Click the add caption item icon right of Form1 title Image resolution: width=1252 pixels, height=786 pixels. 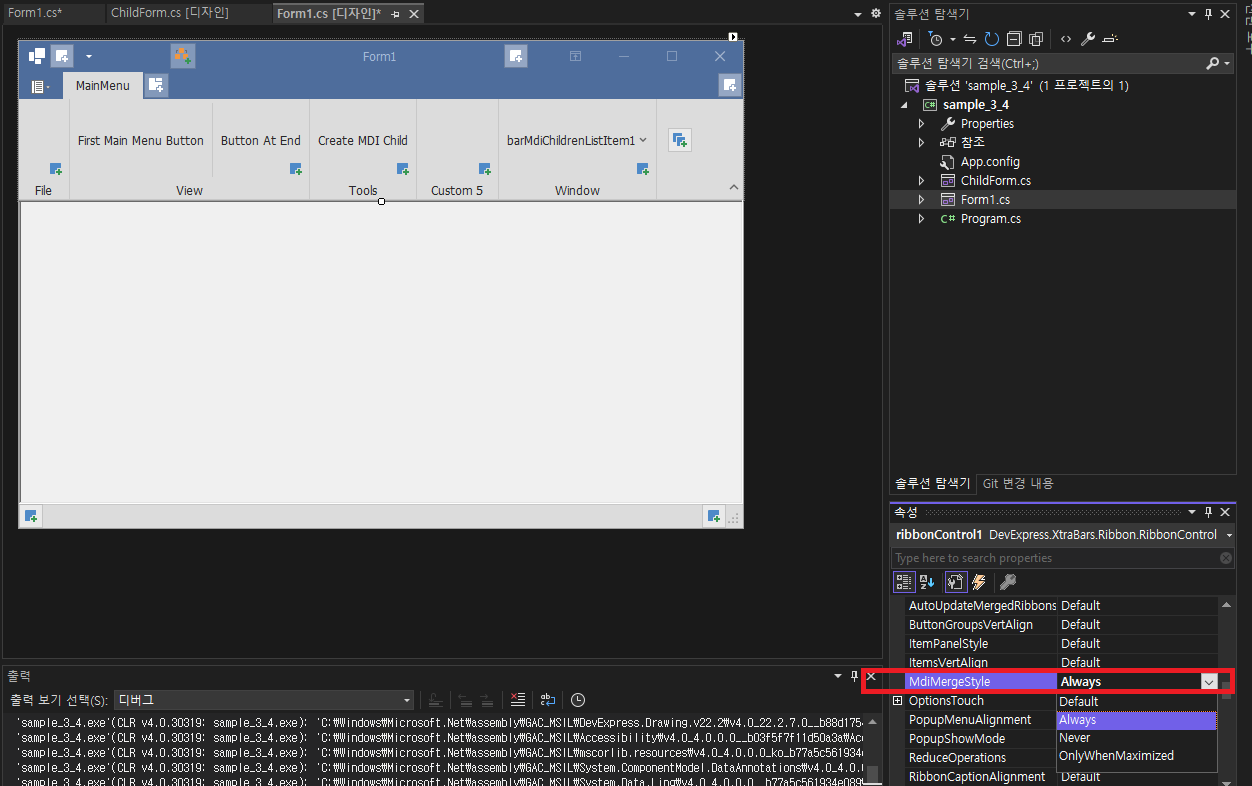[516, 56]
